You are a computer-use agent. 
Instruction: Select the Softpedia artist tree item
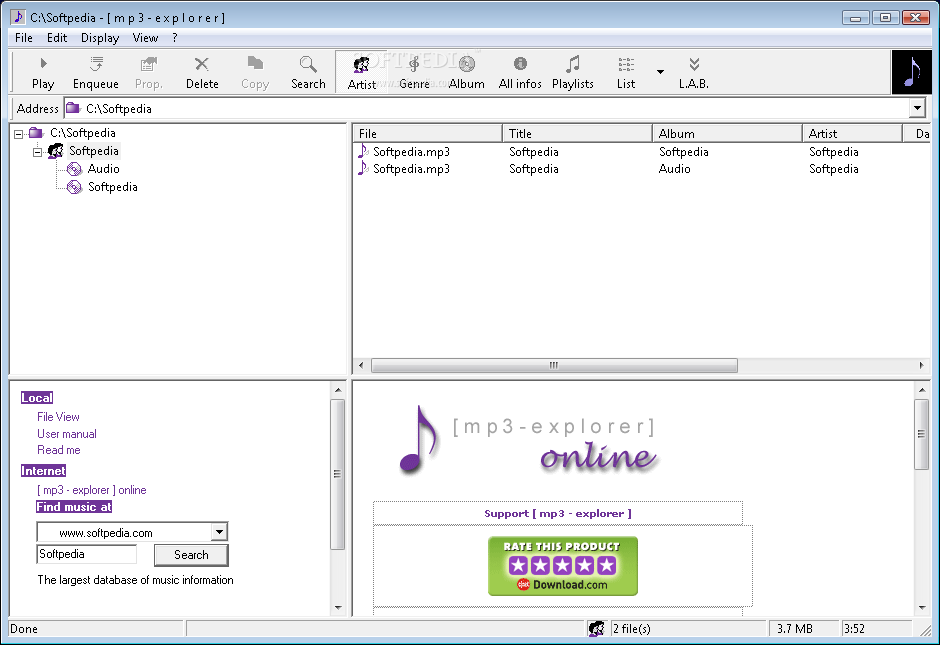click(x=94, y=151)
